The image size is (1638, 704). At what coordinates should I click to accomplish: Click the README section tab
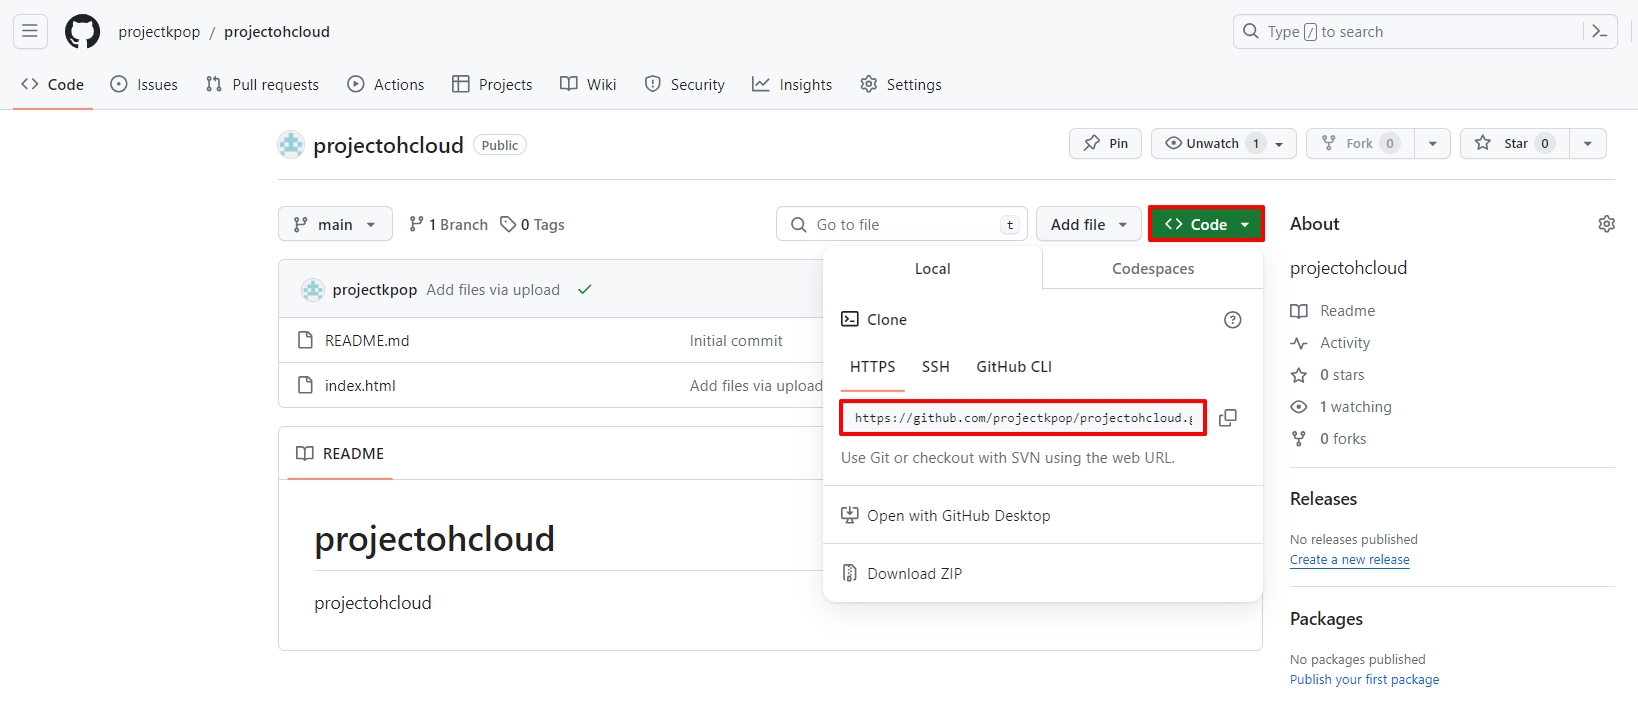point(340,454)
